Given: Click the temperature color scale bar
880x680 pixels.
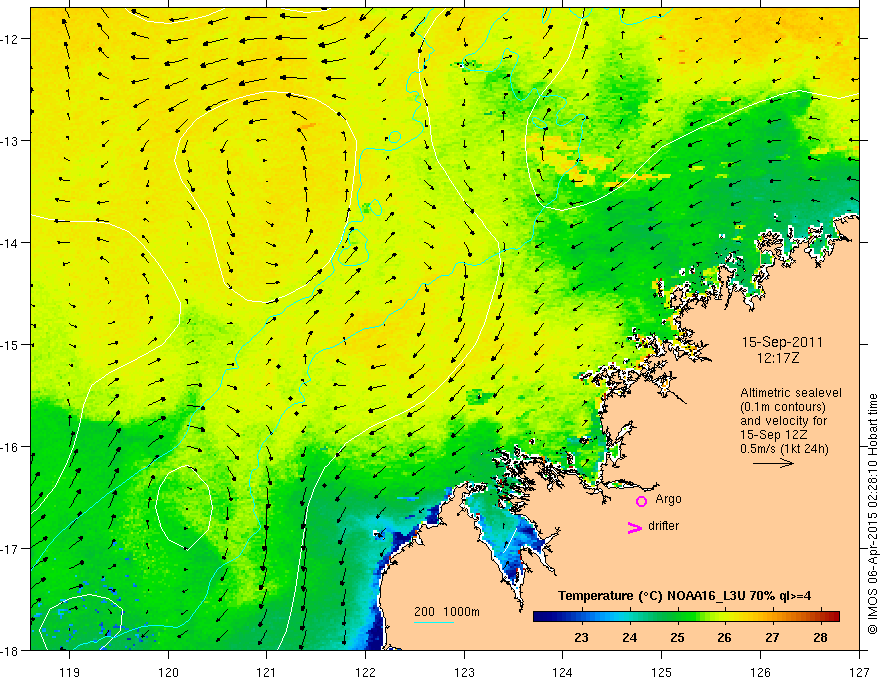Looking at the screenshot, I should pyautogui.click(x=686, y=616).
